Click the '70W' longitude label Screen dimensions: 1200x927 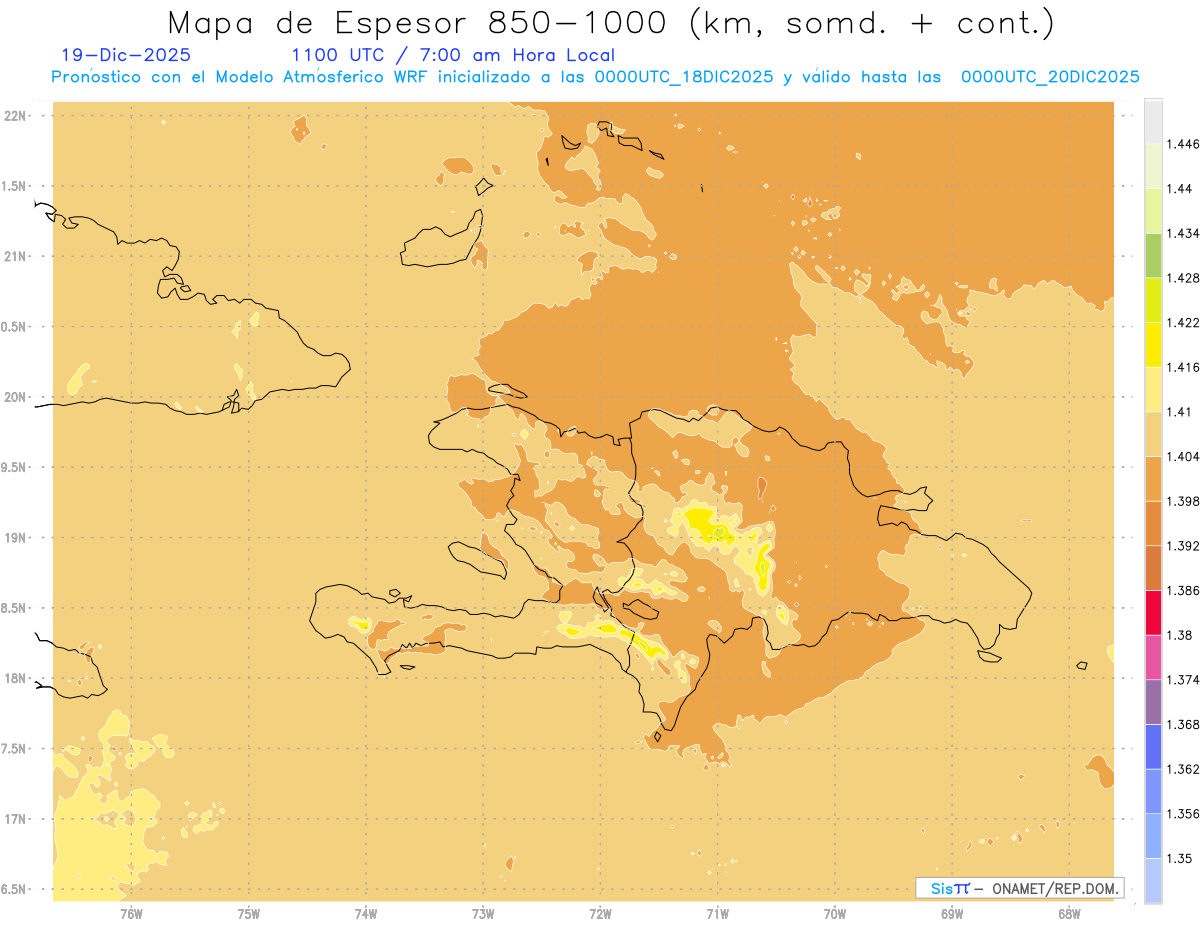pos(834,914)
